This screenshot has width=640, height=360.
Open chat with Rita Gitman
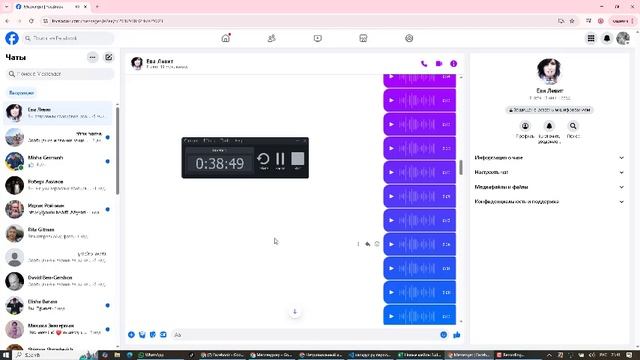coord(58,233)
